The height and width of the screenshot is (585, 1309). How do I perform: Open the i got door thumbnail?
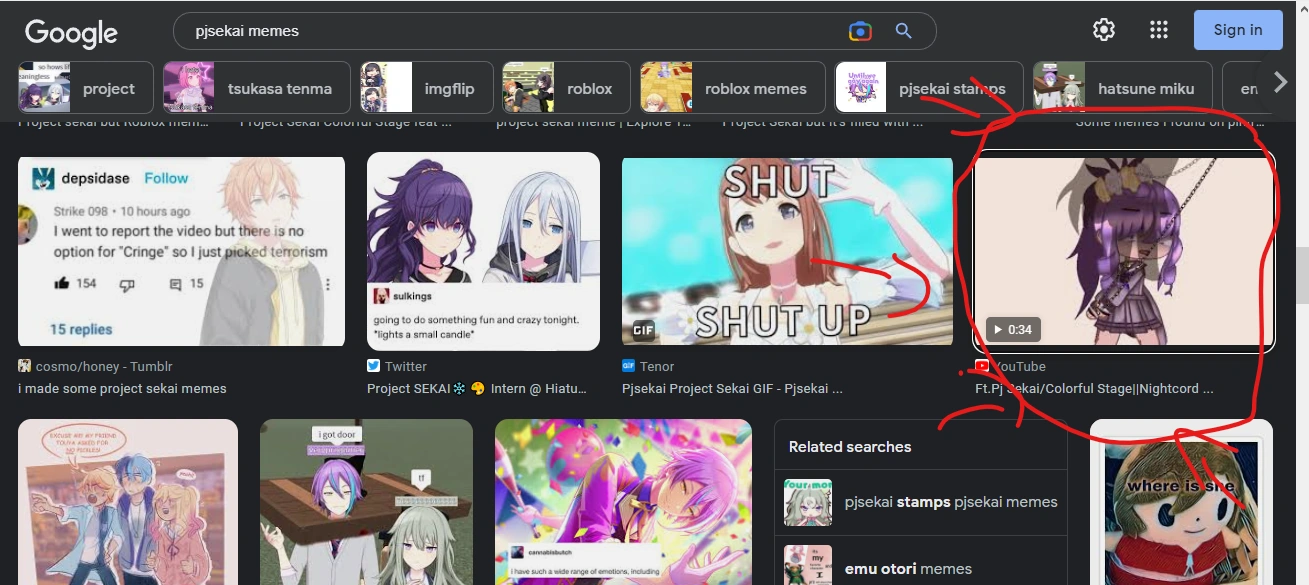(x=366, y=502)
